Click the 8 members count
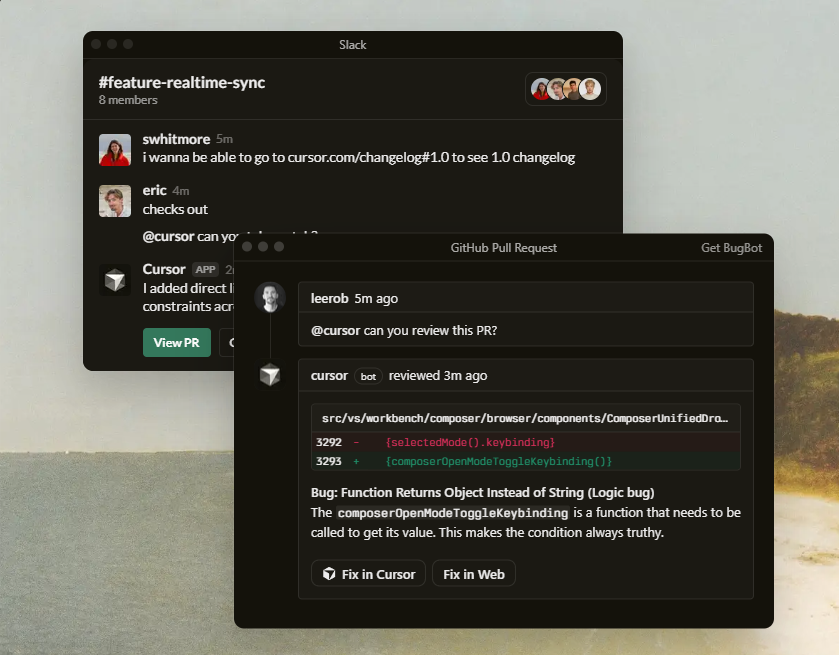 pyautogui.click(x=128, y=100)
